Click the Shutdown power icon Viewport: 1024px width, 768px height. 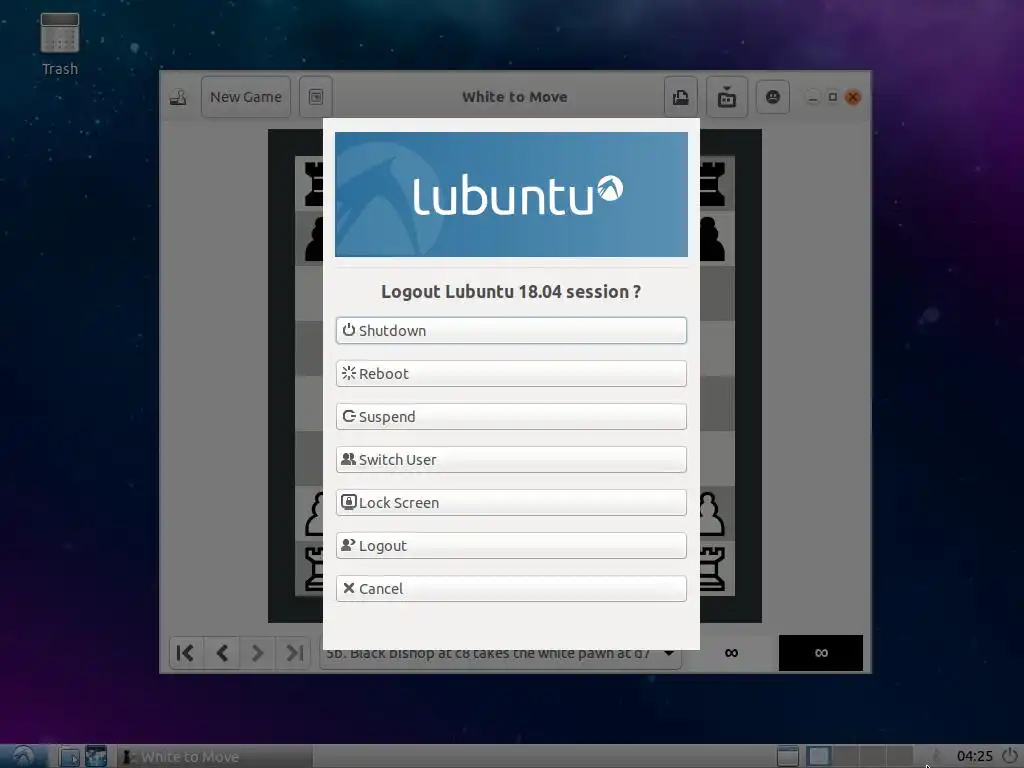pyautogui.click(x=349, y=330)
